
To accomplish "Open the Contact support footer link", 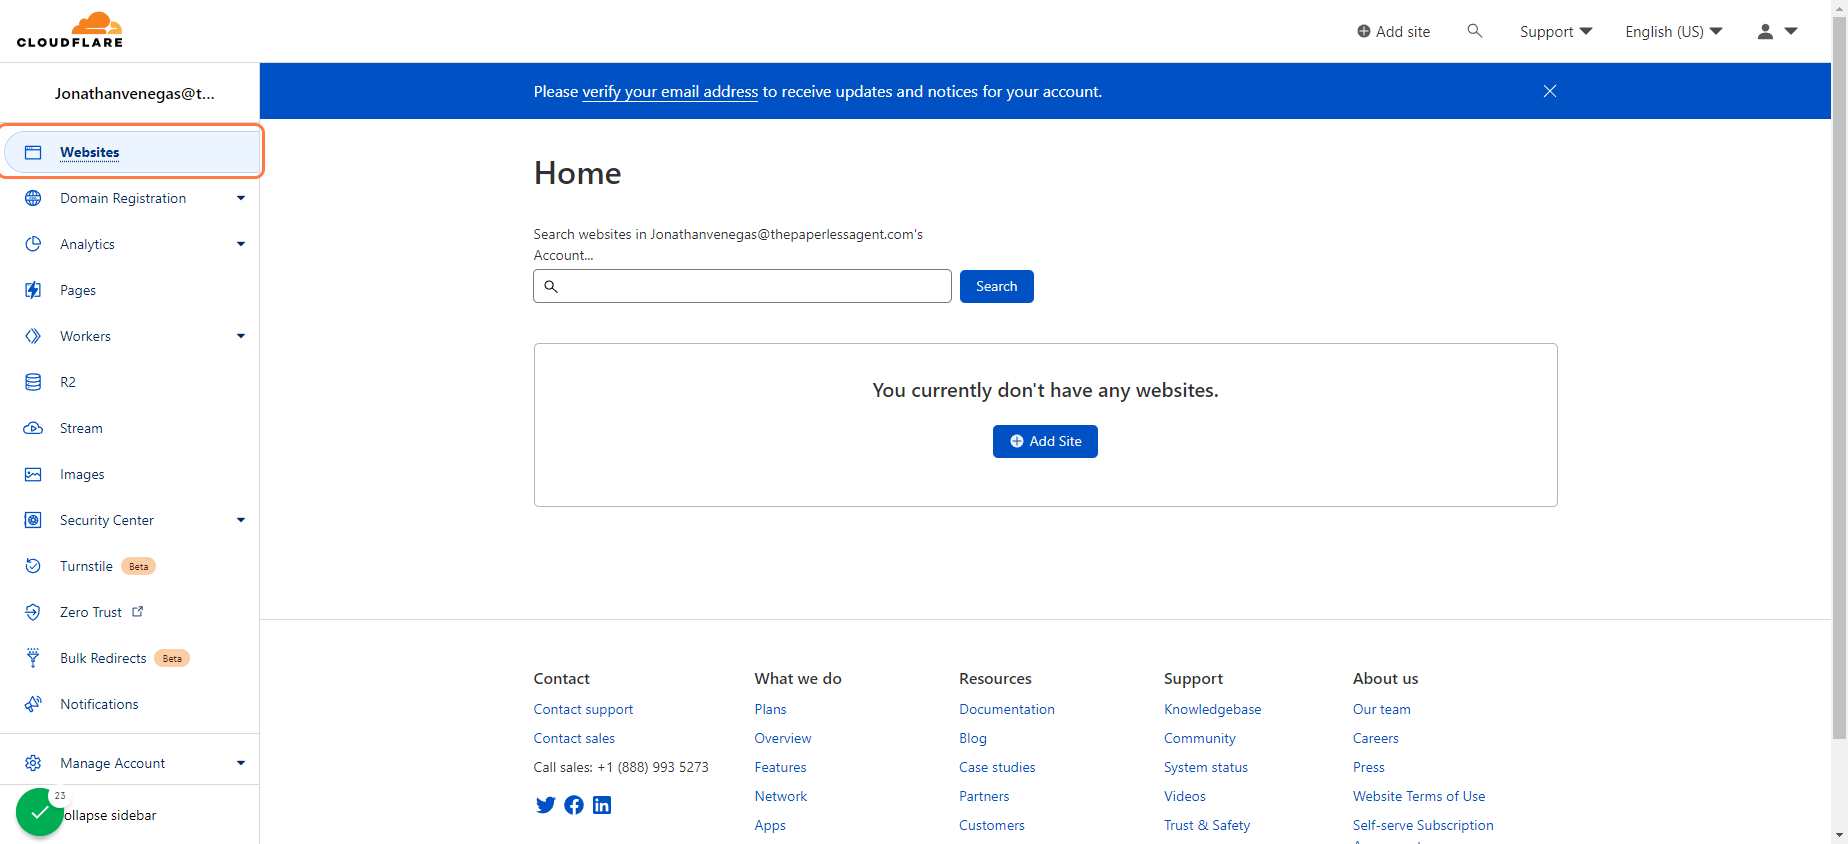I will [x=583, y=709].
